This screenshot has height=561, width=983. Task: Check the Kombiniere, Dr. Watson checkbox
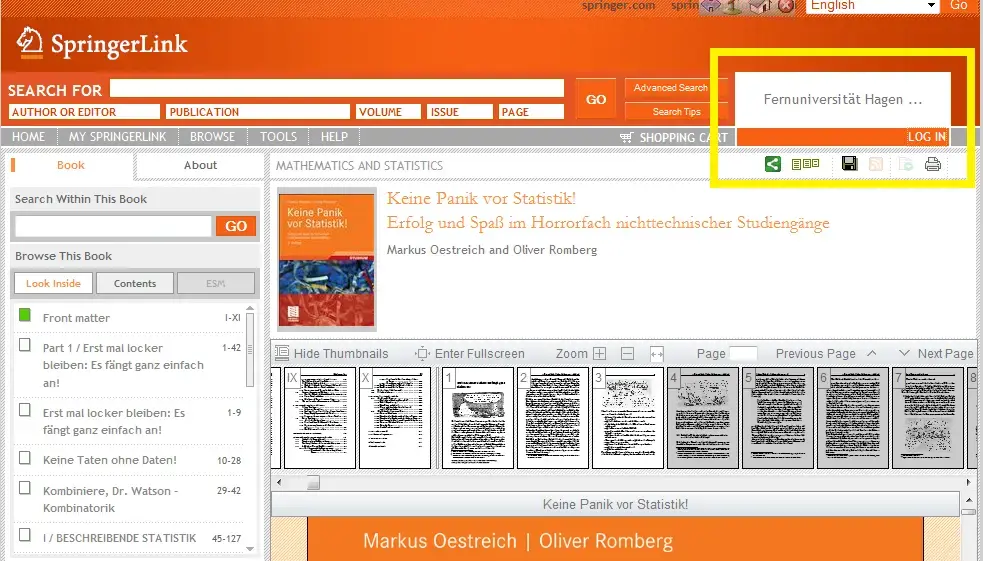24,488
